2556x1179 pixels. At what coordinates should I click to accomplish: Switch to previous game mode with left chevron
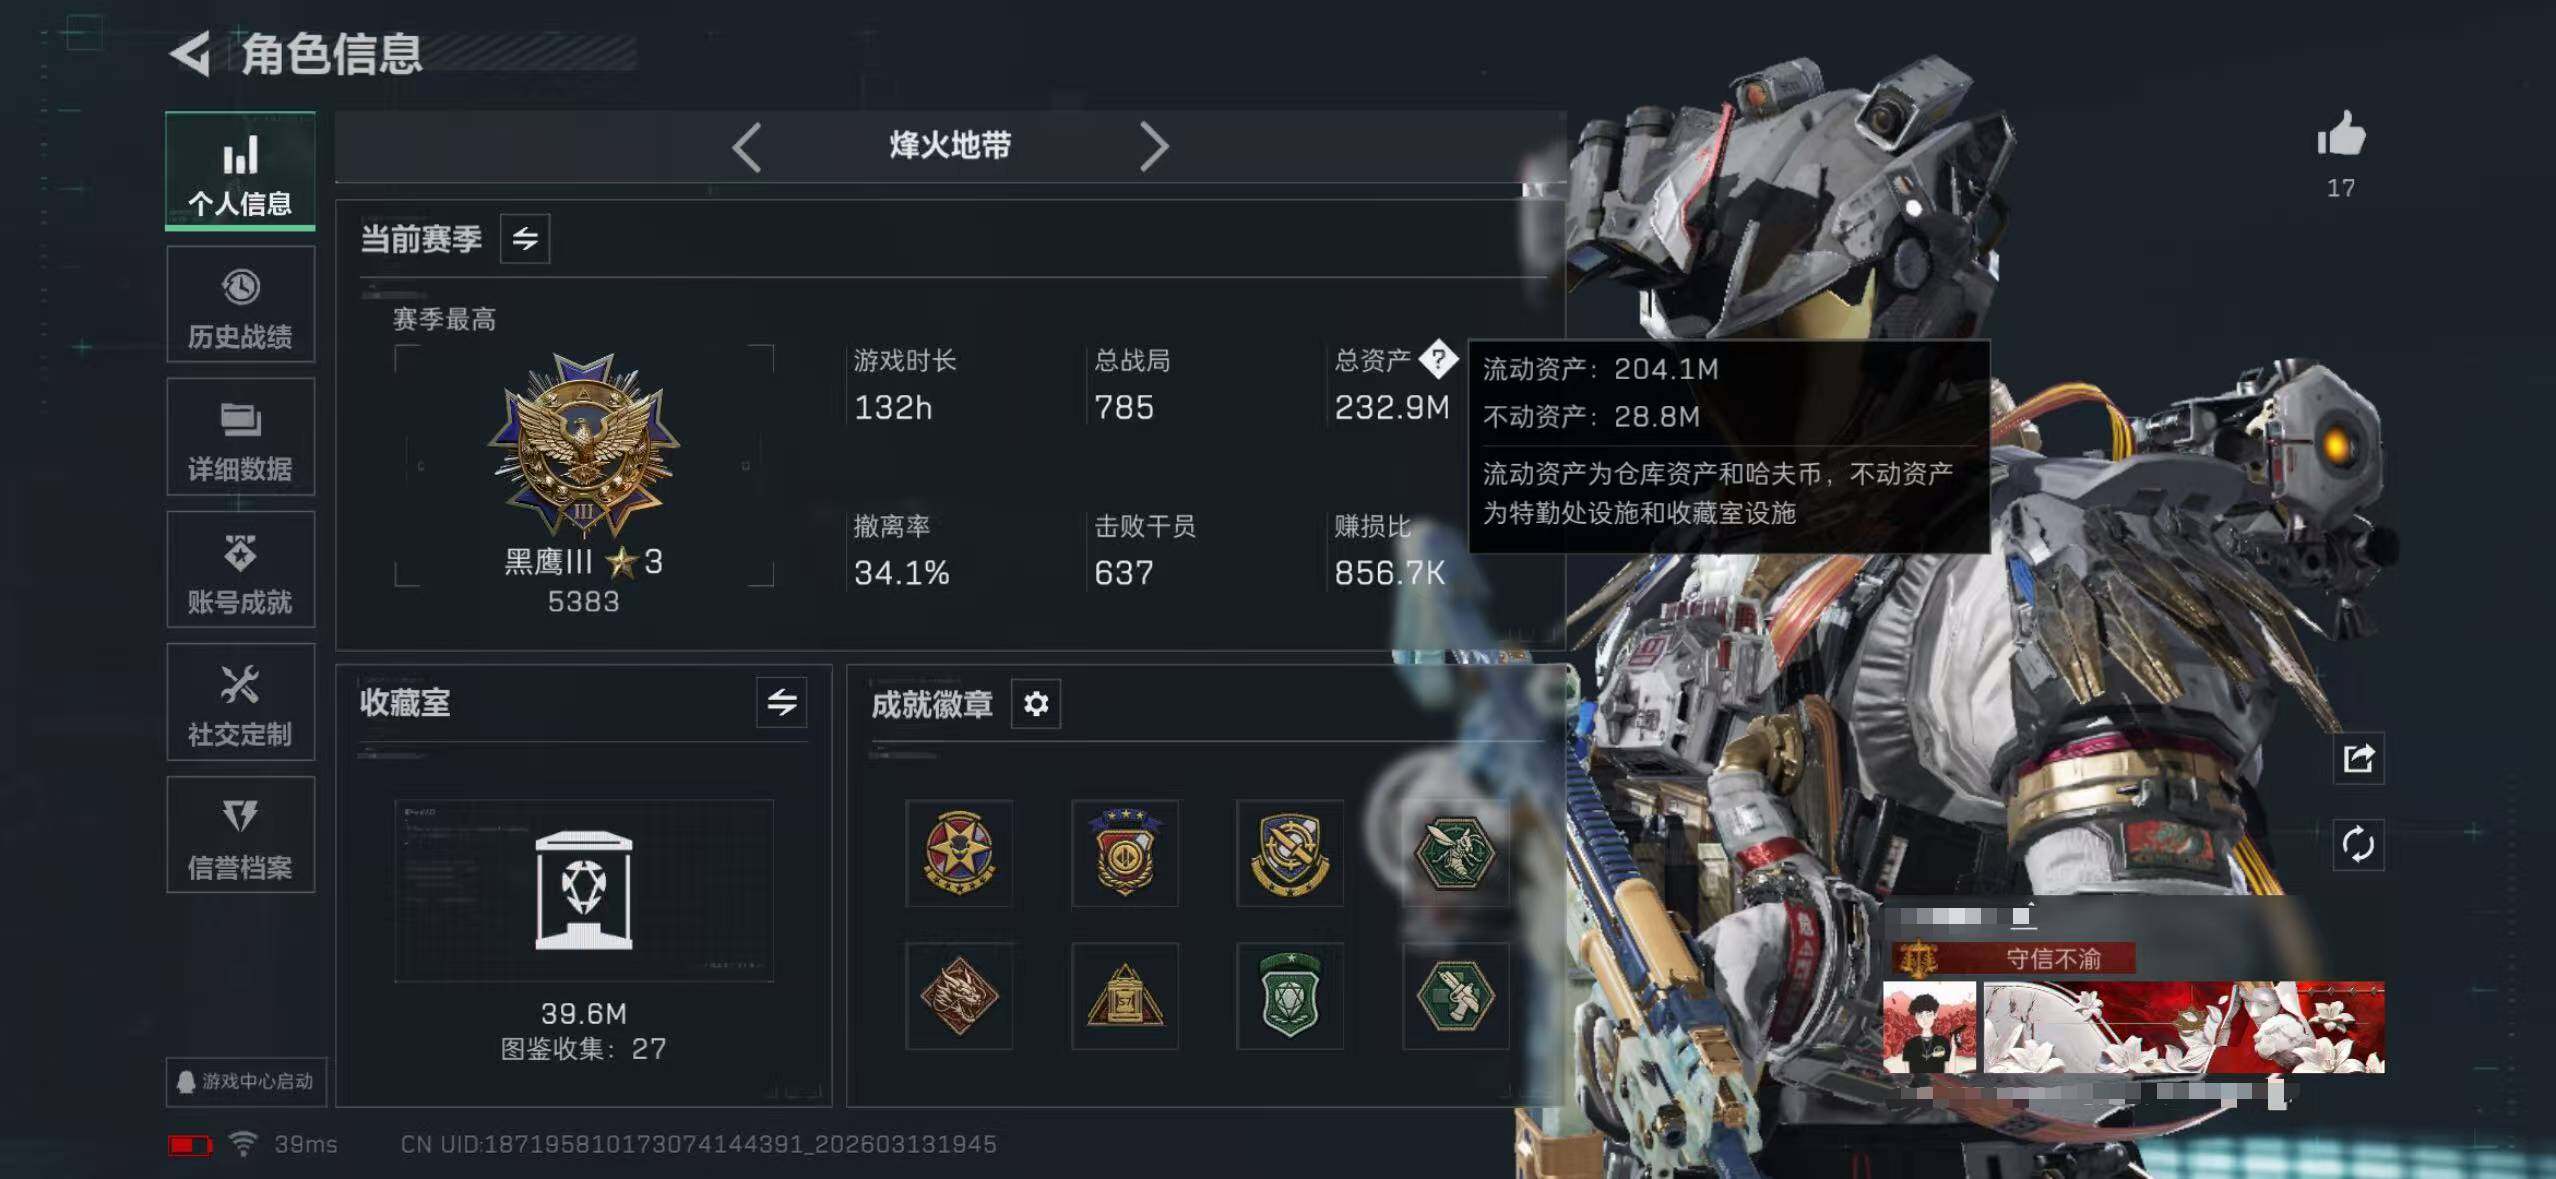click(747, 147)
